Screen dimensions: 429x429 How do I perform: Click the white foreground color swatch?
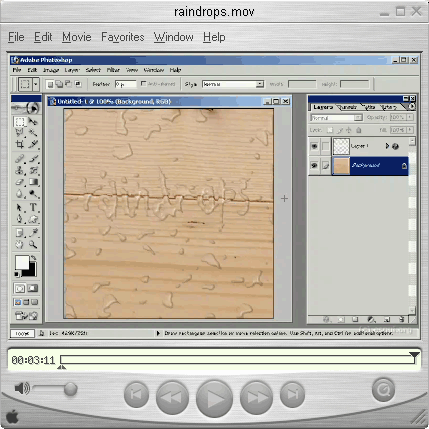point(22,262)
